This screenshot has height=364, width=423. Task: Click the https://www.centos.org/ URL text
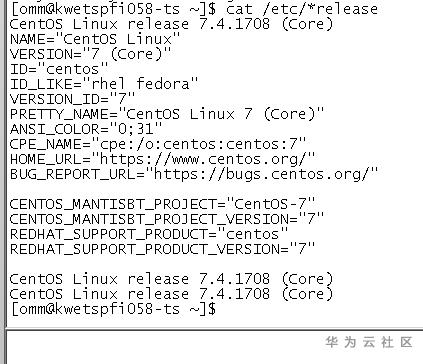point(203,159)
